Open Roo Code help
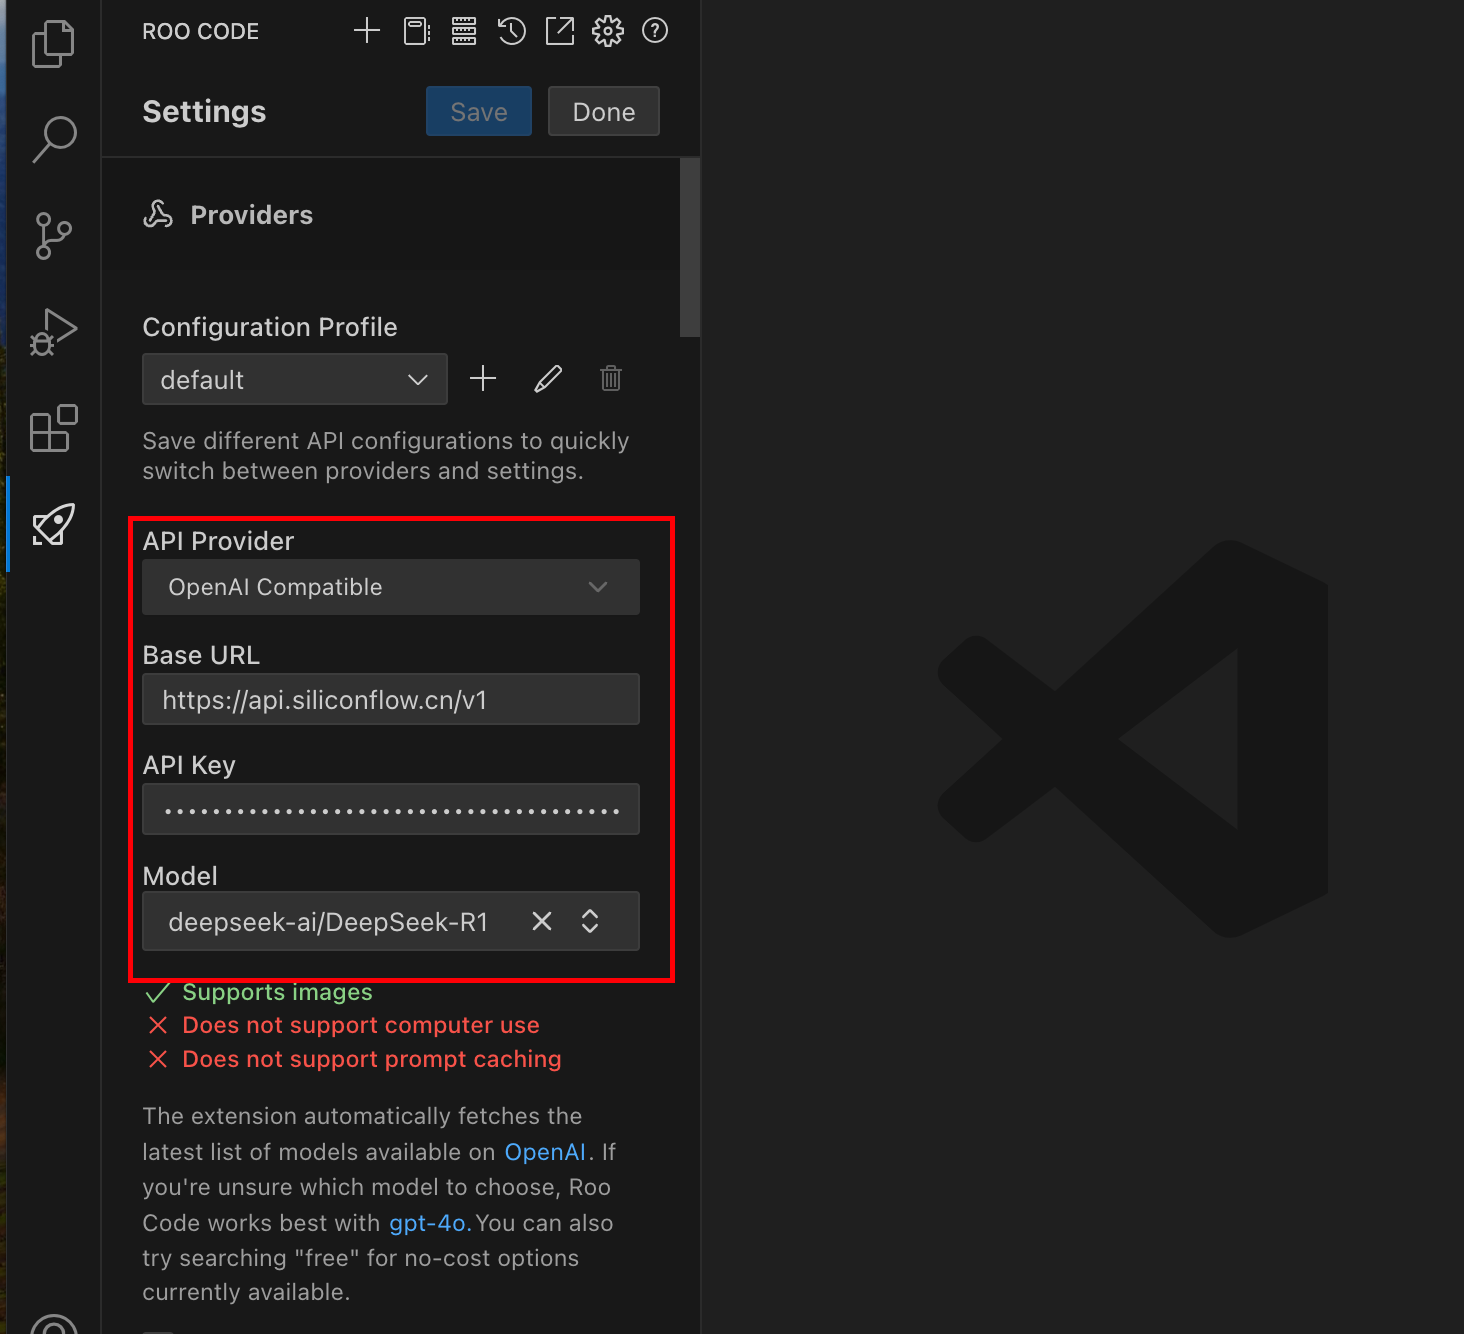 (x=655, y=31)
